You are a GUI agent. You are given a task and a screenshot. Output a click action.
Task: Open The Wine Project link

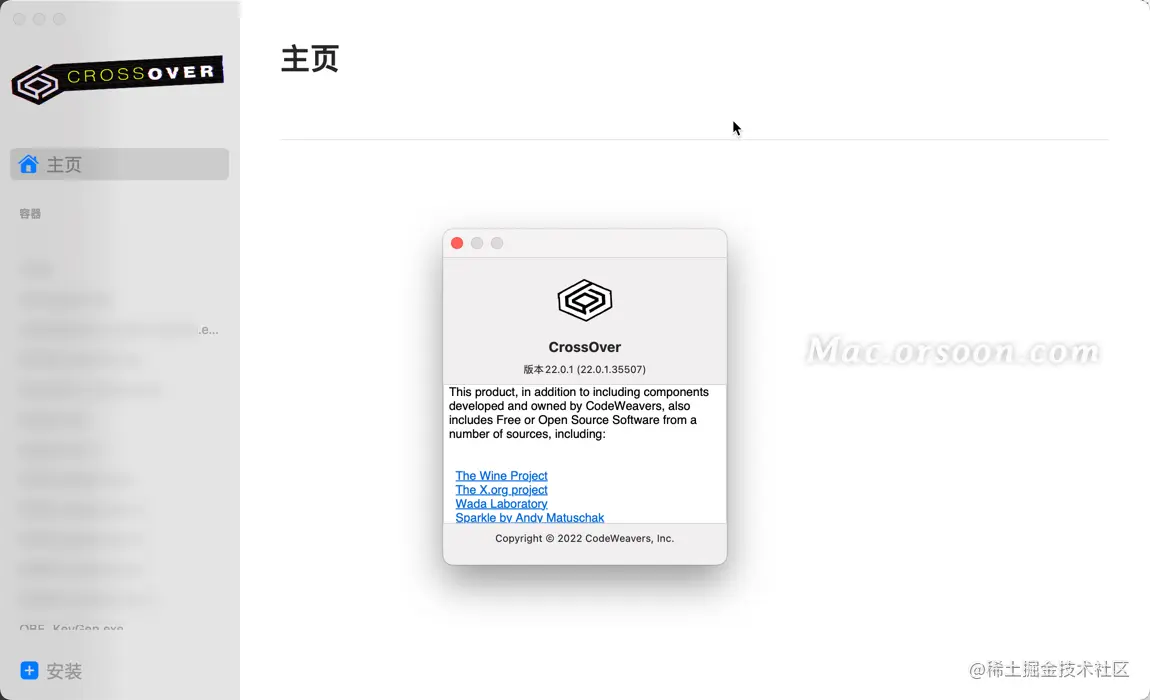(x=501, y=475)
